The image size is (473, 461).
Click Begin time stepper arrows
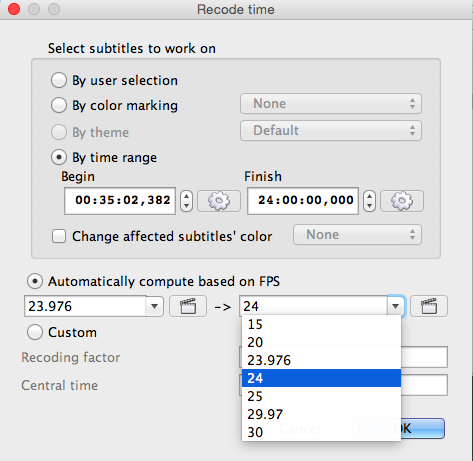tap(186, 201)
